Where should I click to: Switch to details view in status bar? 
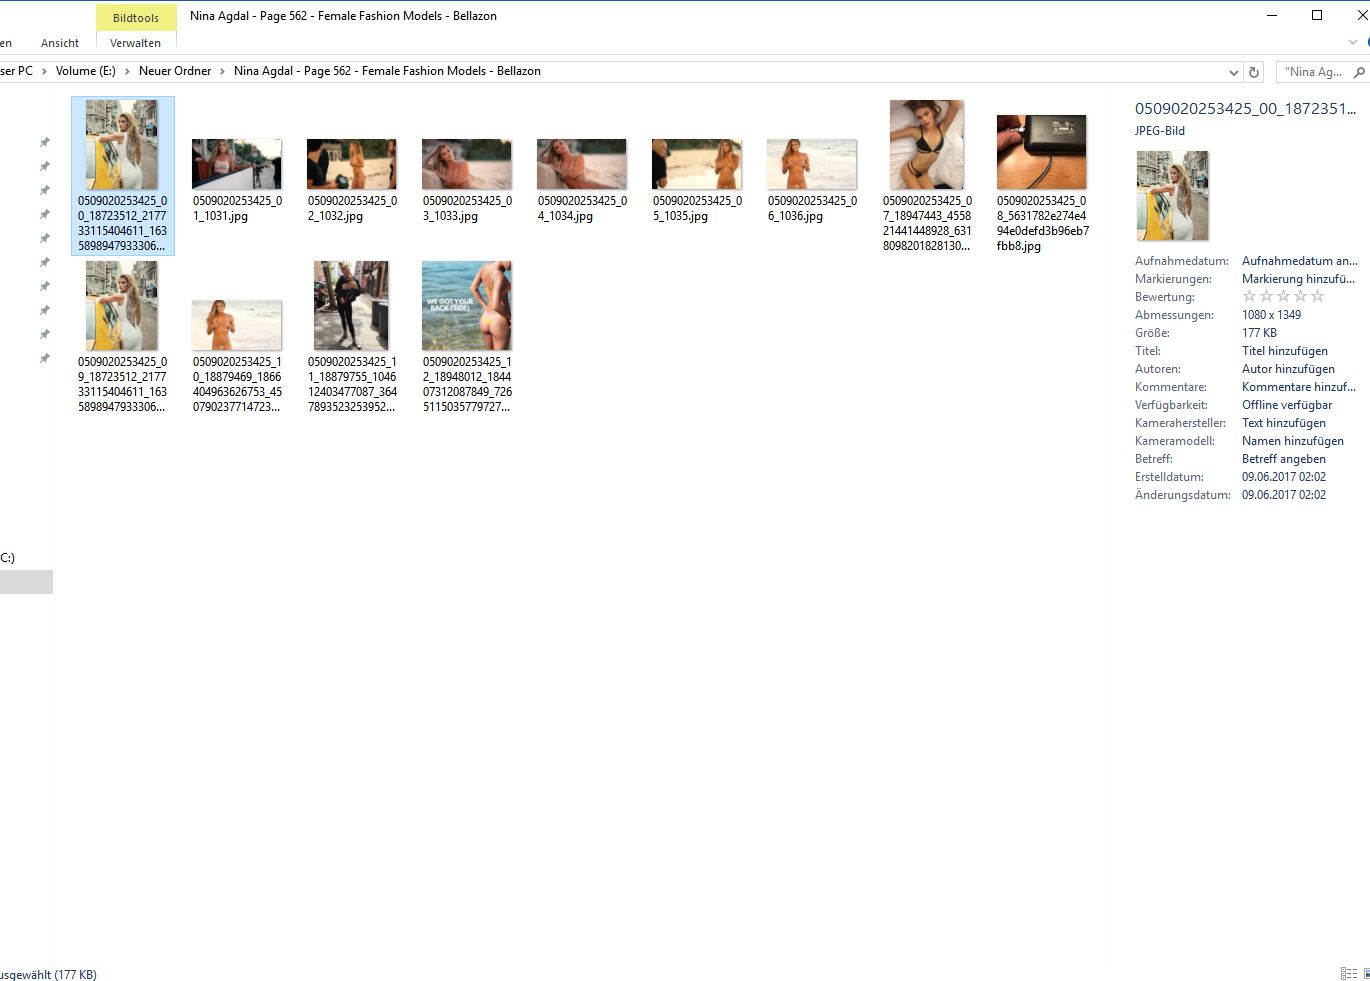[x=1348, y=973]
